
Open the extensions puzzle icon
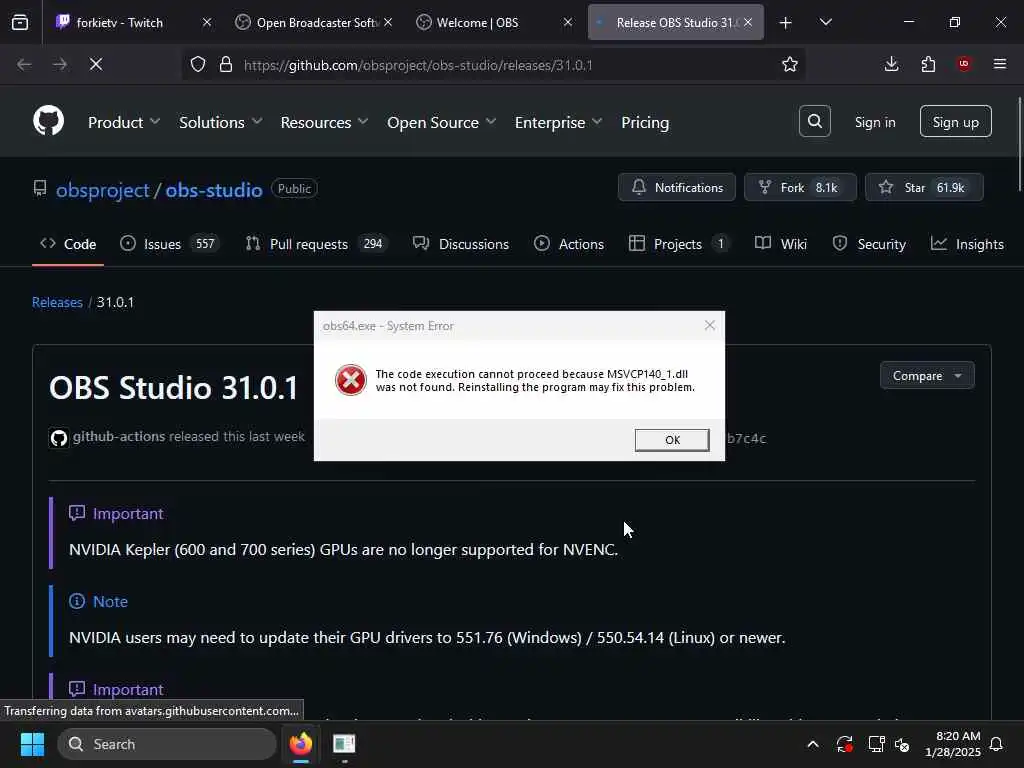point(928,64)
